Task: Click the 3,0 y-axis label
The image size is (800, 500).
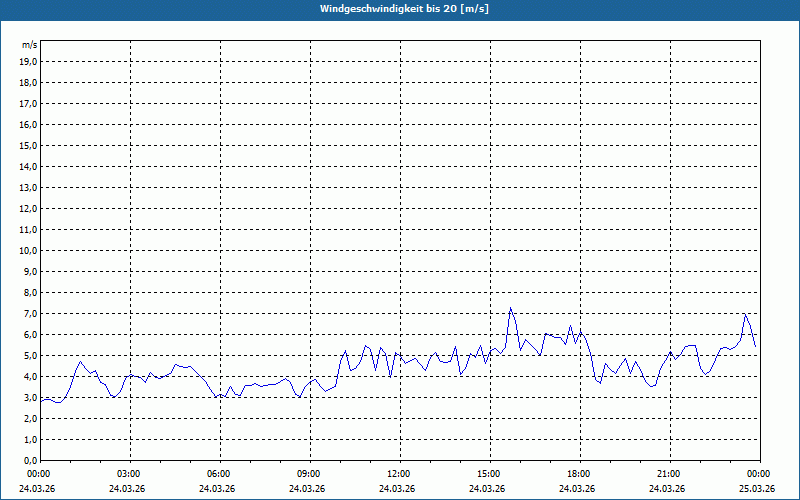Action: click(x=30, y=397)
